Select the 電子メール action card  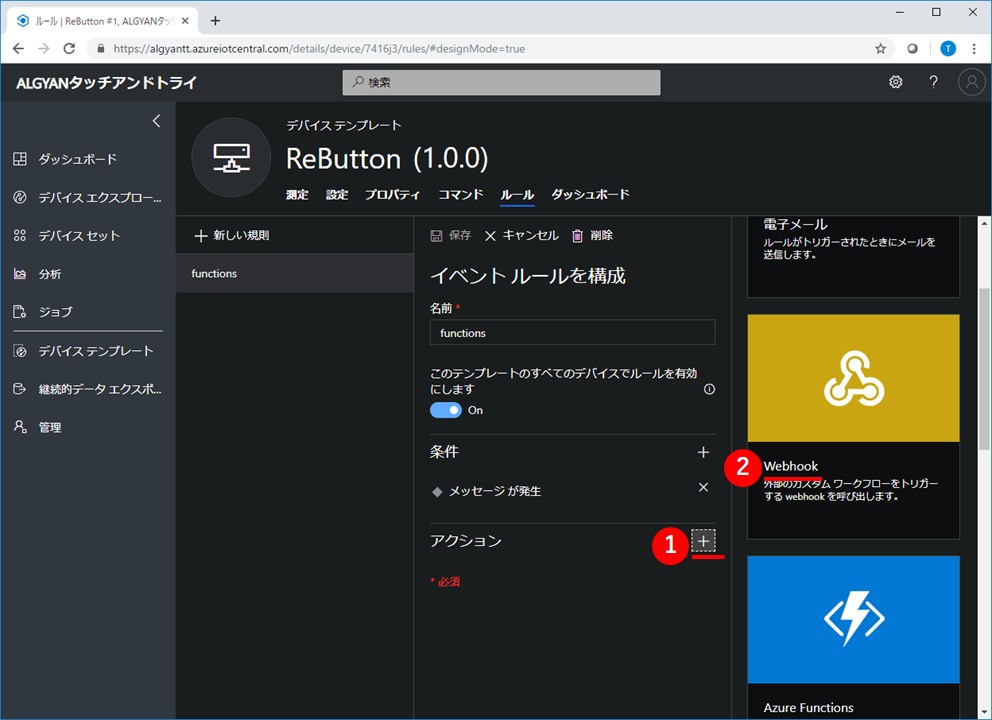tap(853, 256)
